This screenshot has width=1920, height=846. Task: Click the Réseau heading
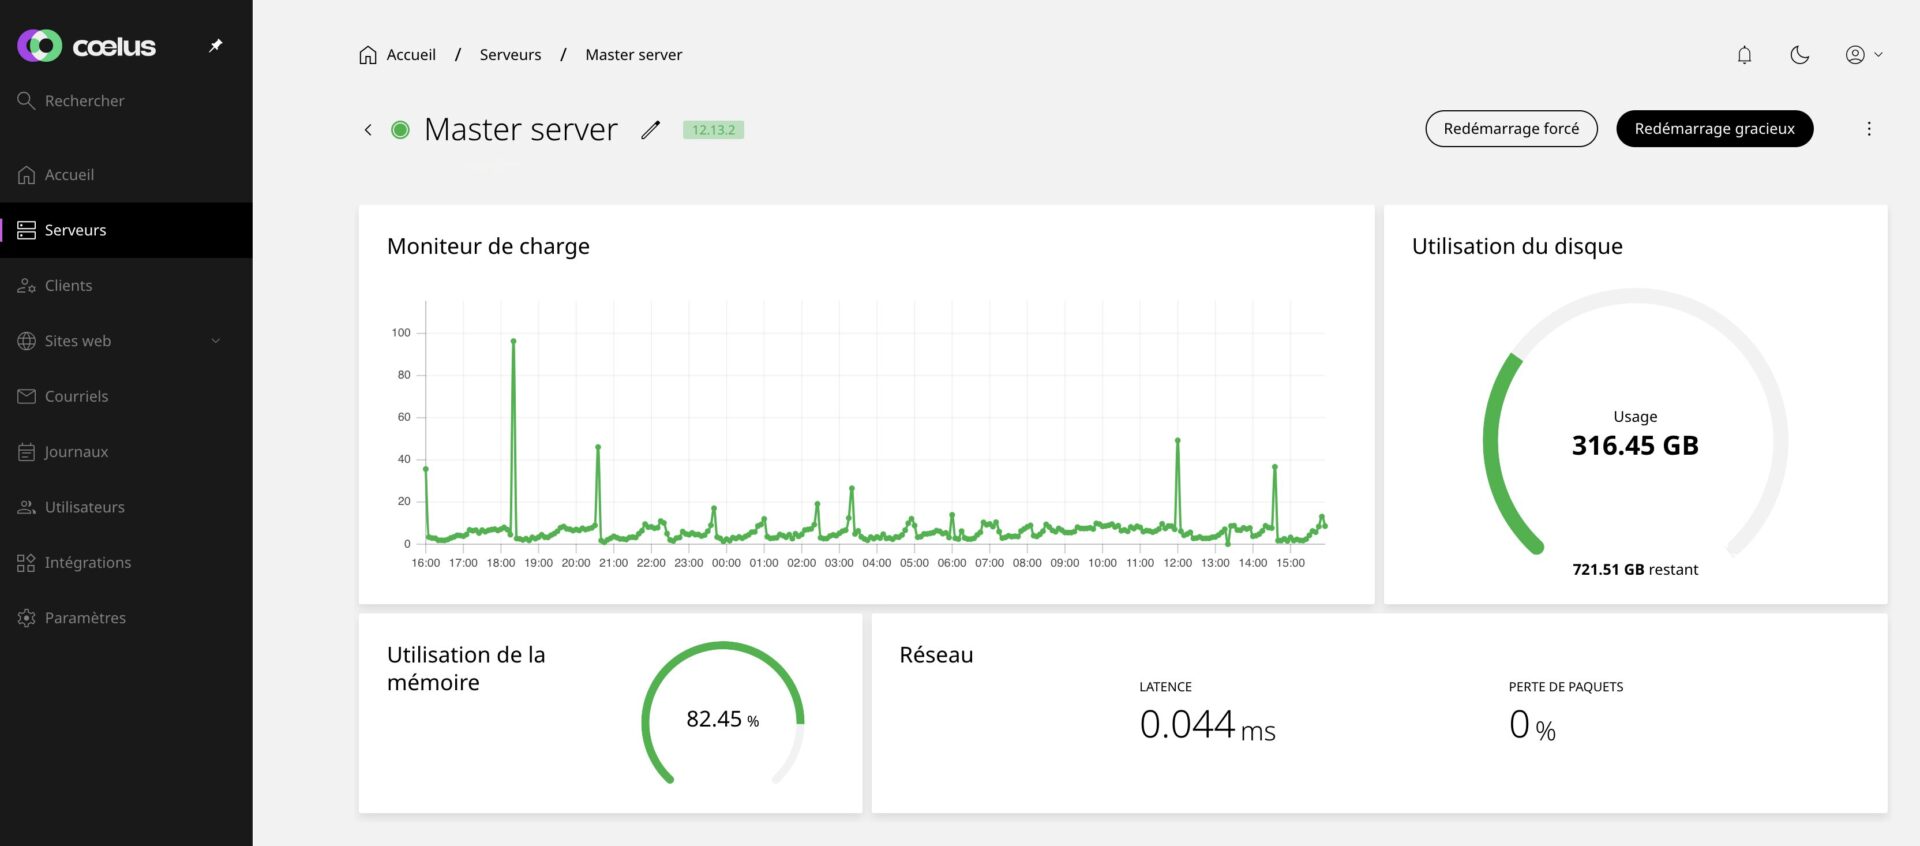(x=936, y=655)
